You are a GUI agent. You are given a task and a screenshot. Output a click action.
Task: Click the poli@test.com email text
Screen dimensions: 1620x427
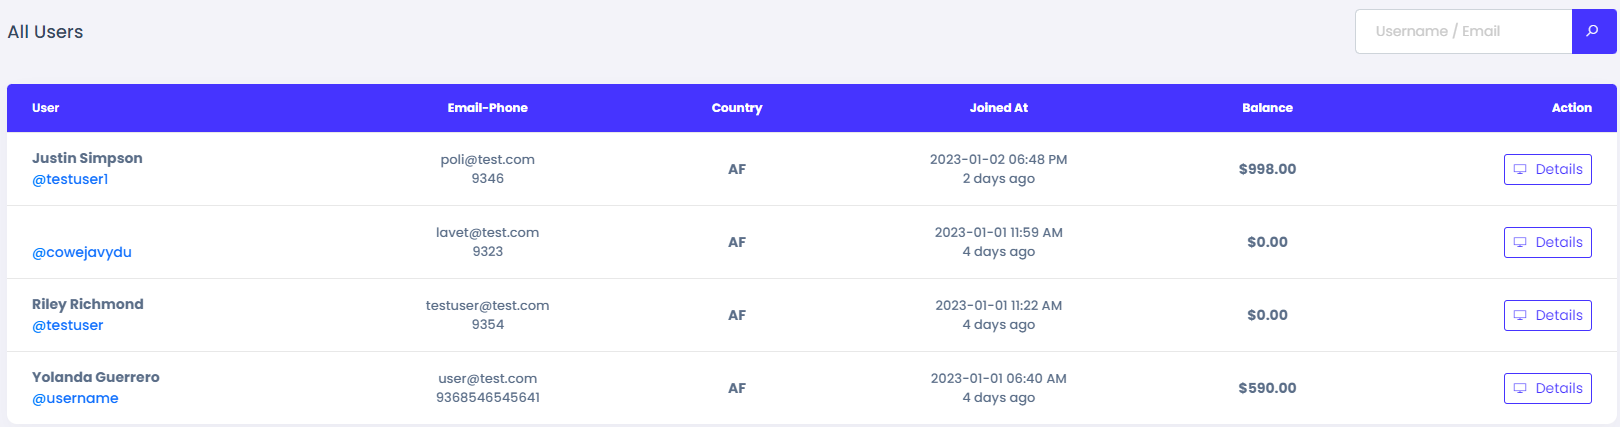click(487, 160)
